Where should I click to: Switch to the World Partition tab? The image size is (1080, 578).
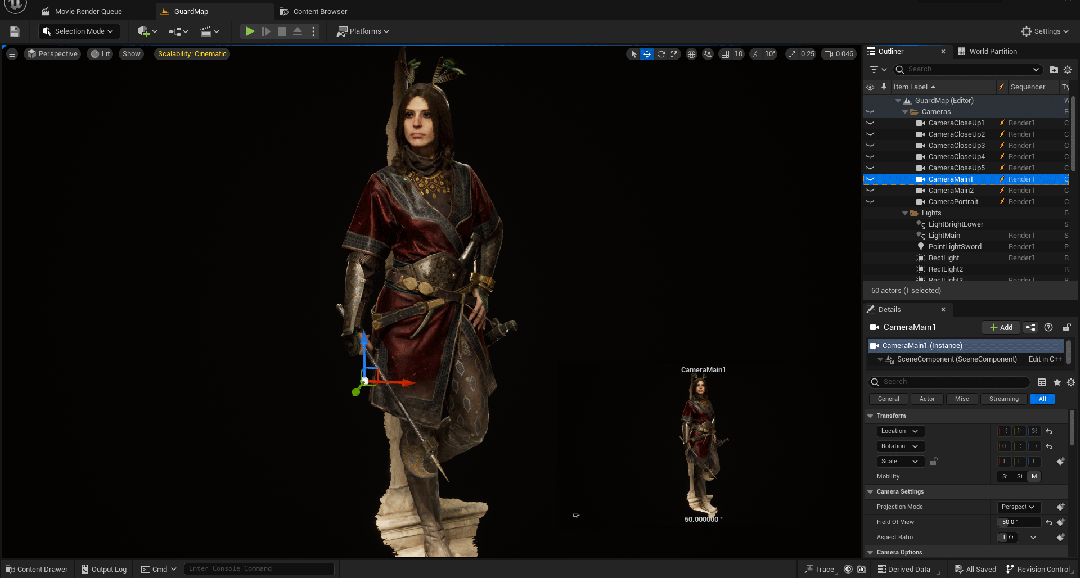986,51
